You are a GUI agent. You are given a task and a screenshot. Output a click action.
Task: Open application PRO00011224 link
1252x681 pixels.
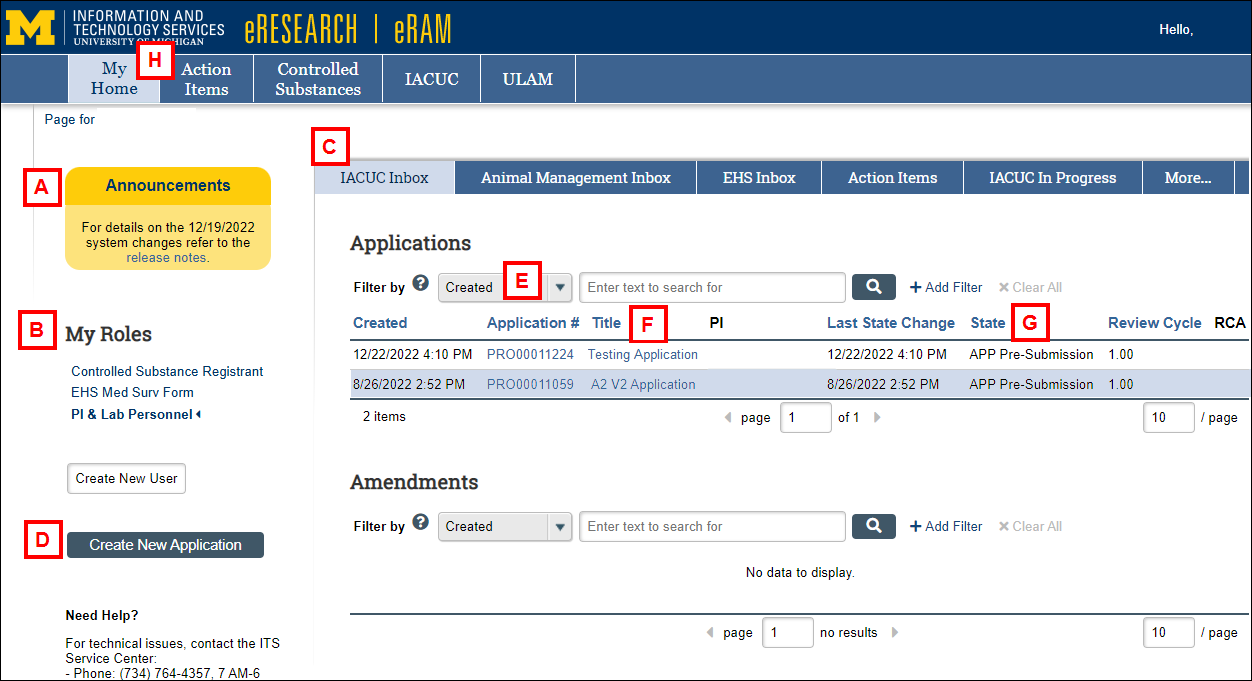[x=530, y=354]
